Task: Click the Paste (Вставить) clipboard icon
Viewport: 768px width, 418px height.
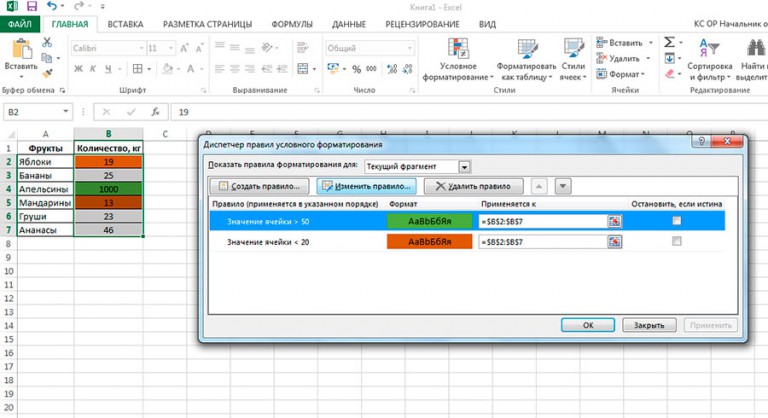Action: tap(21, 50)
